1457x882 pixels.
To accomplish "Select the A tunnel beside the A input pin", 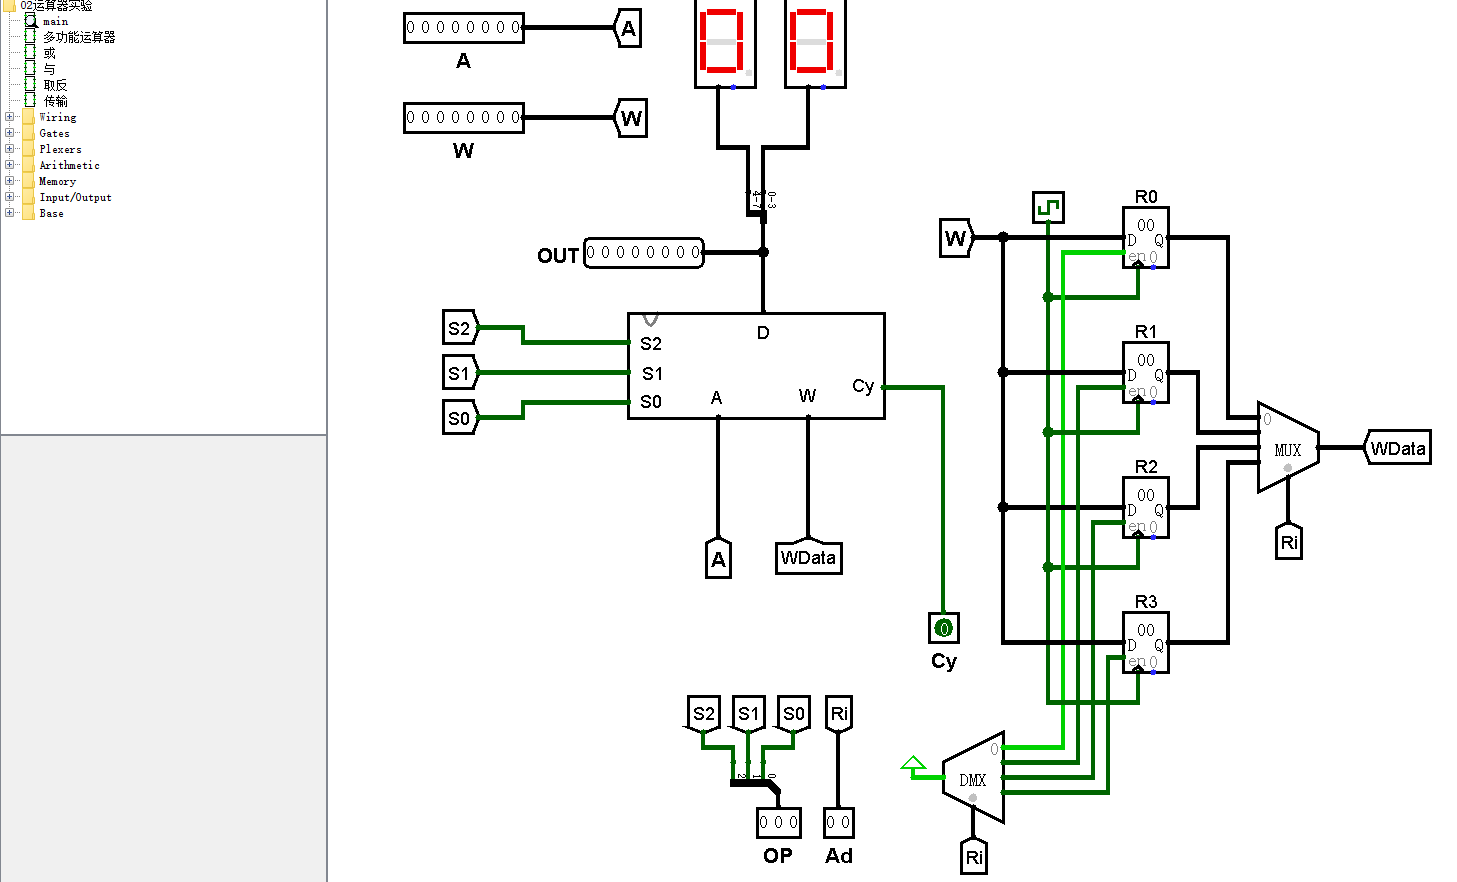I will pyautogui.click(x=628, y=28).
